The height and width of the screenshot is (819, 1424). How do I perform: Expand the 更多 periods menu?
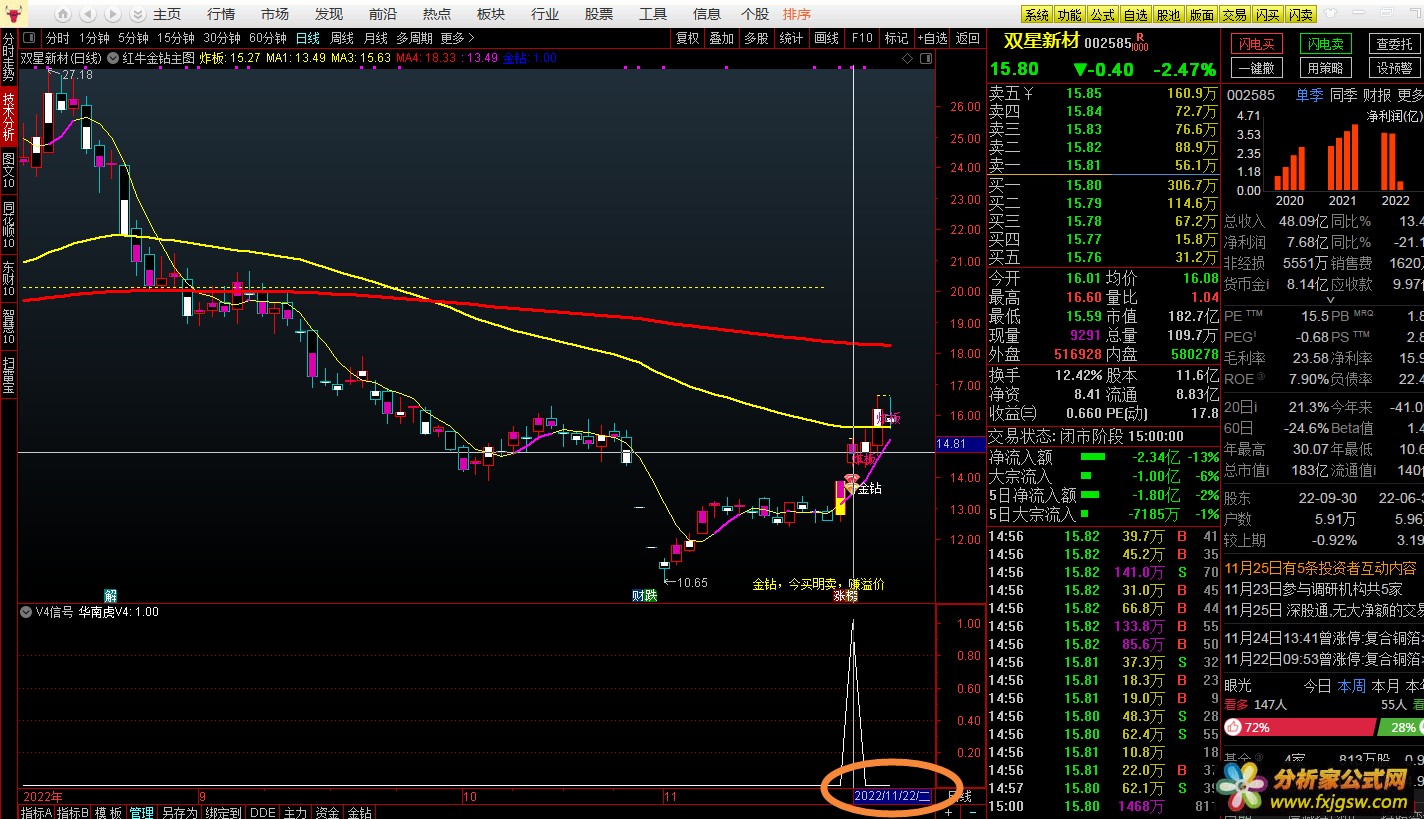[x=457, y=38]
